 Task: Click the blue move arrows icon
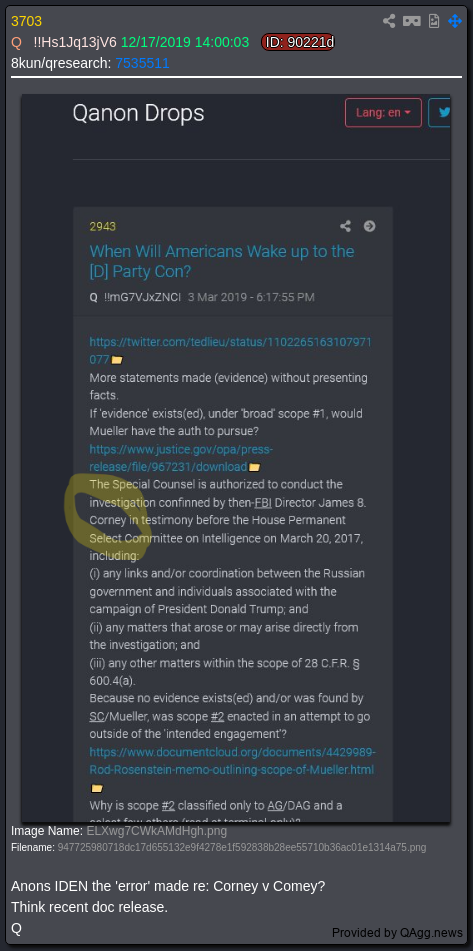coord(455,21)
